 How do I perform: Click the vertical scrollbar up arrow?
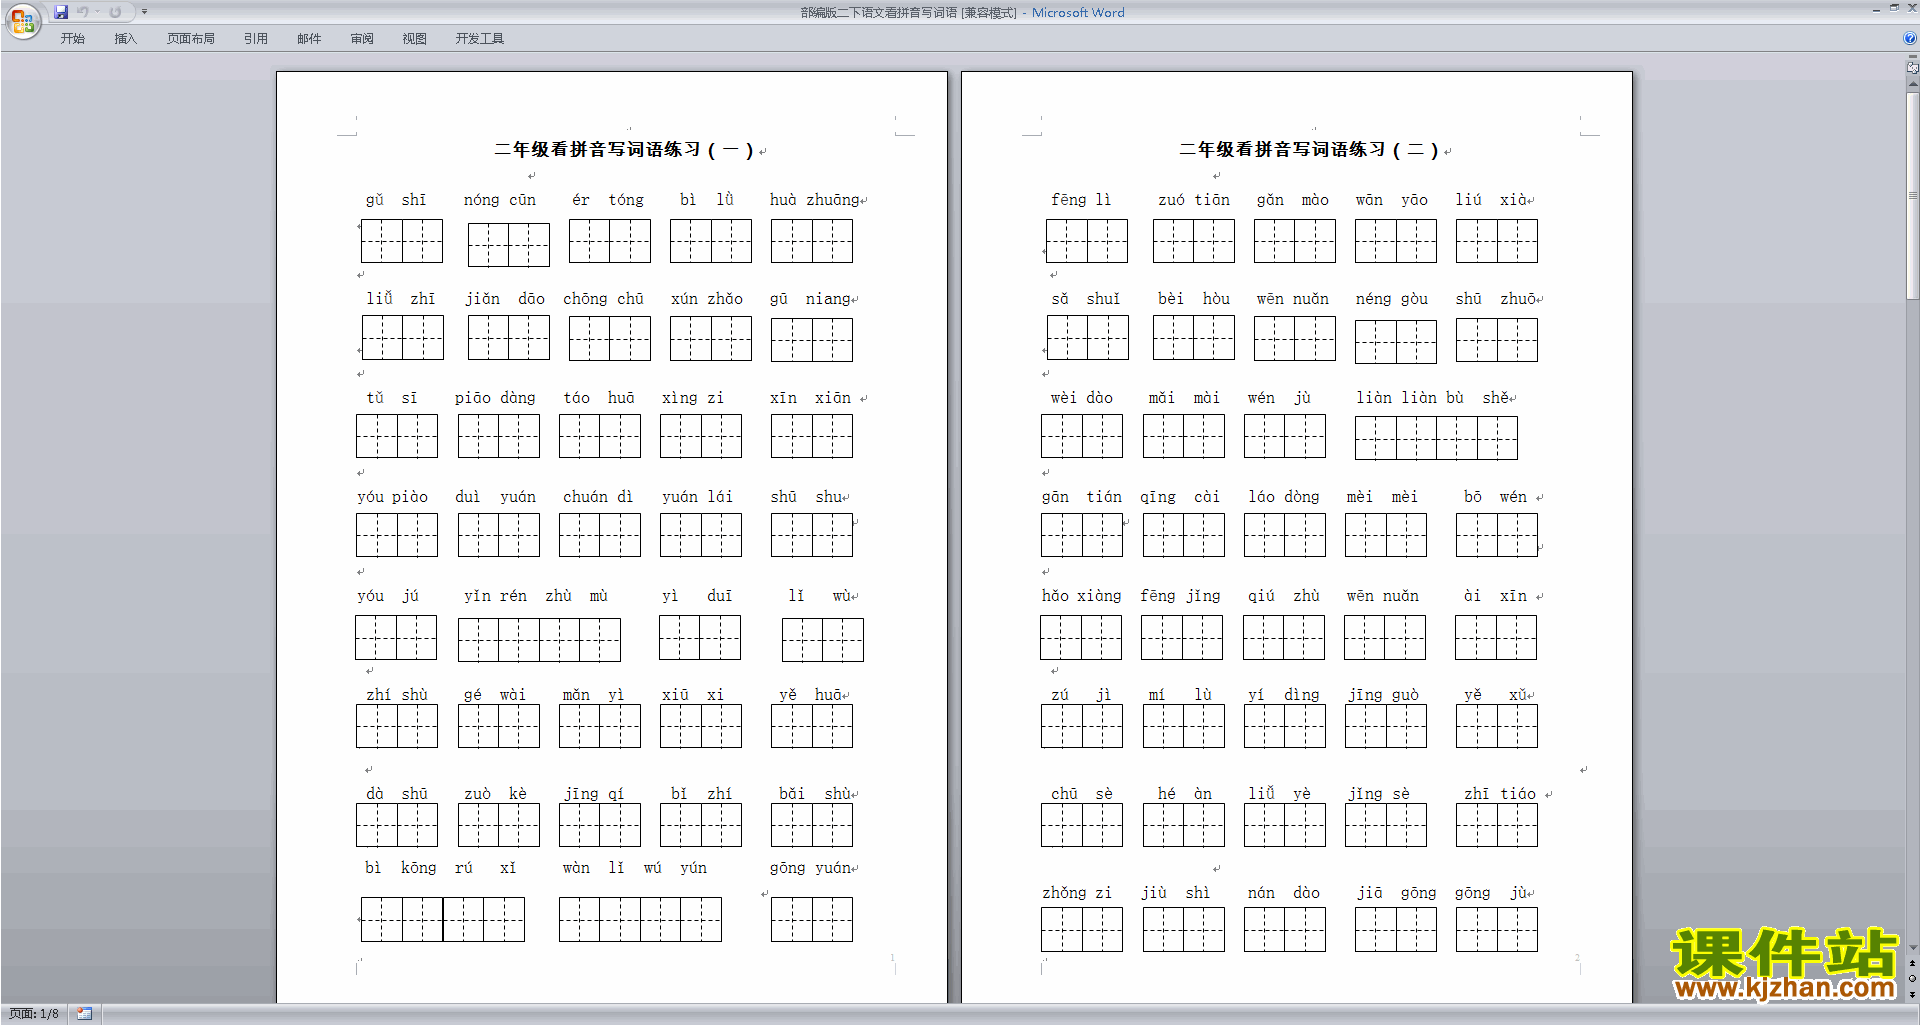[1912, 85]
